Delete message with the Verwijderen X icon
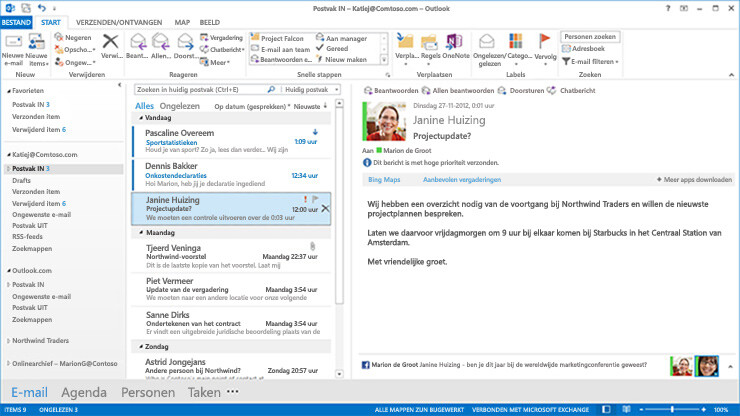Screen dimensions: 740x416 coord(110,41)
